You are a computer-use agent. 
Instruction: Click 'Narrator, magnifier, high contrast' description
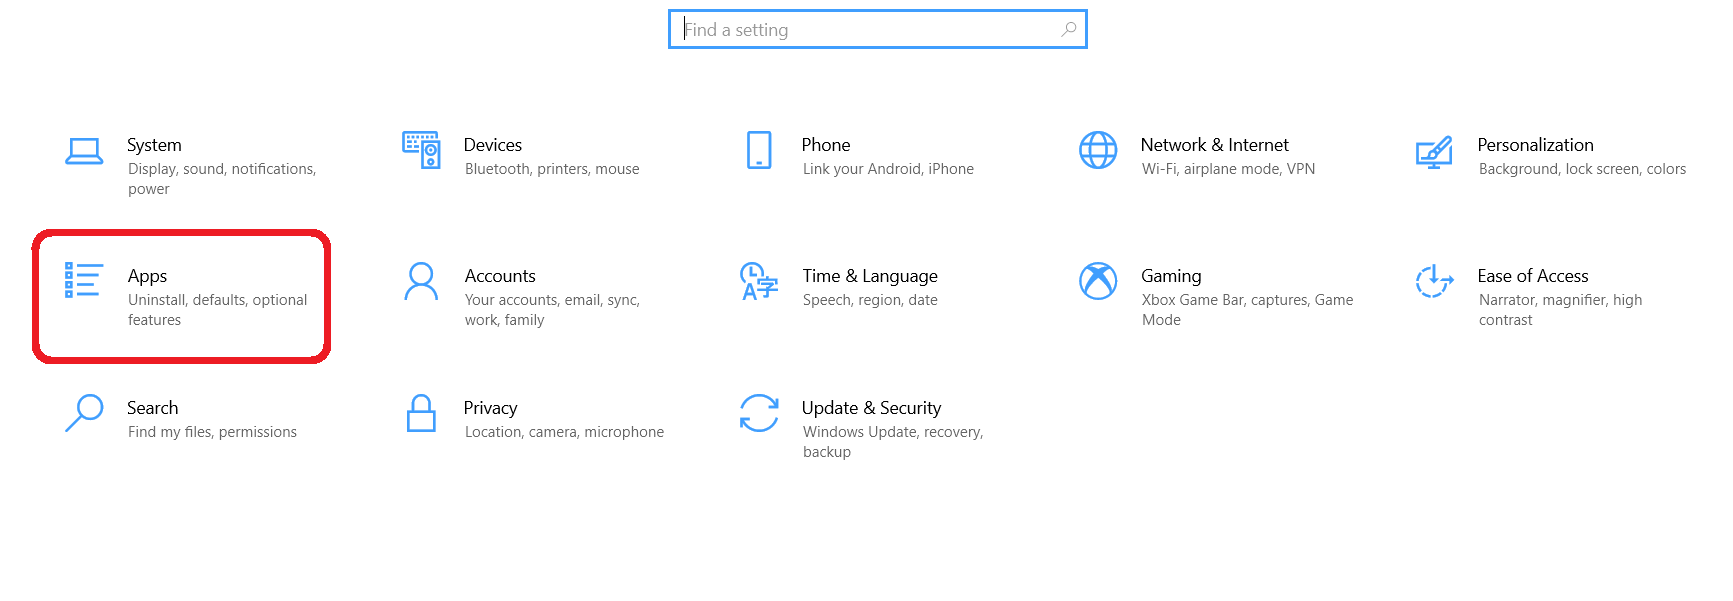click(1560, 310)
